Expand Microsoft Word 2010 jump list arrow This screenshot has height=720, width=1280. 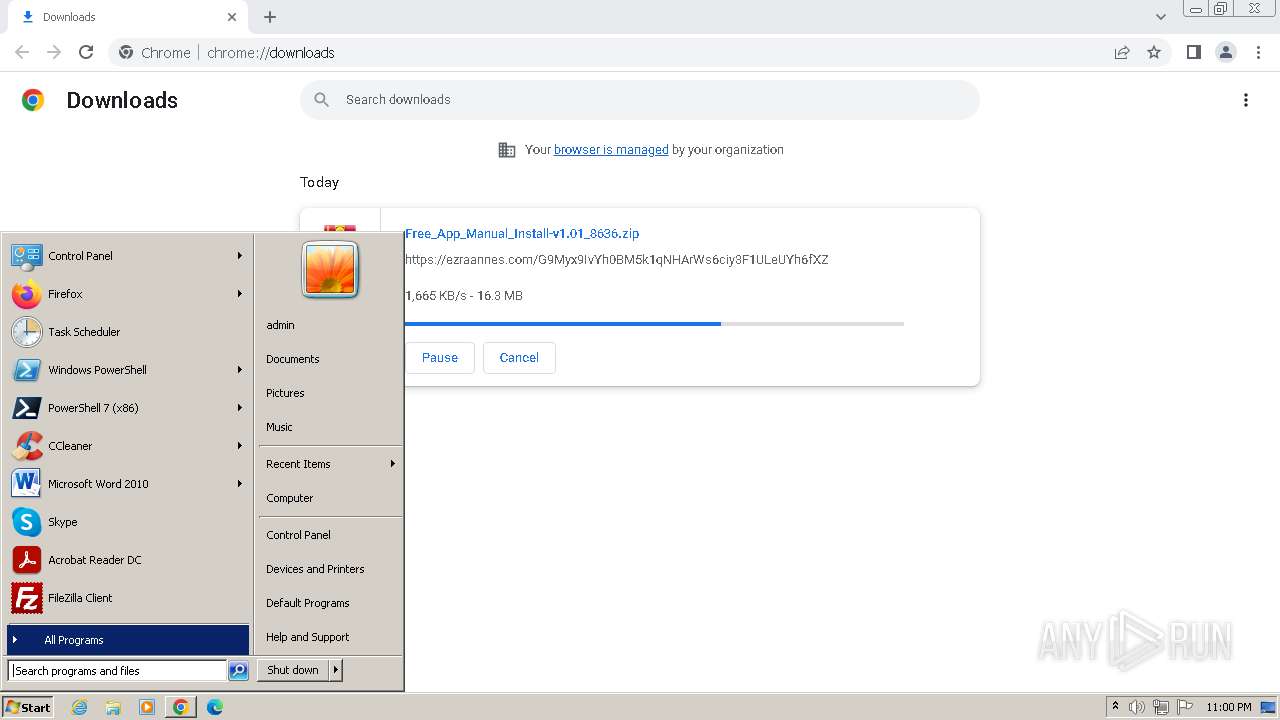point(240,484)
